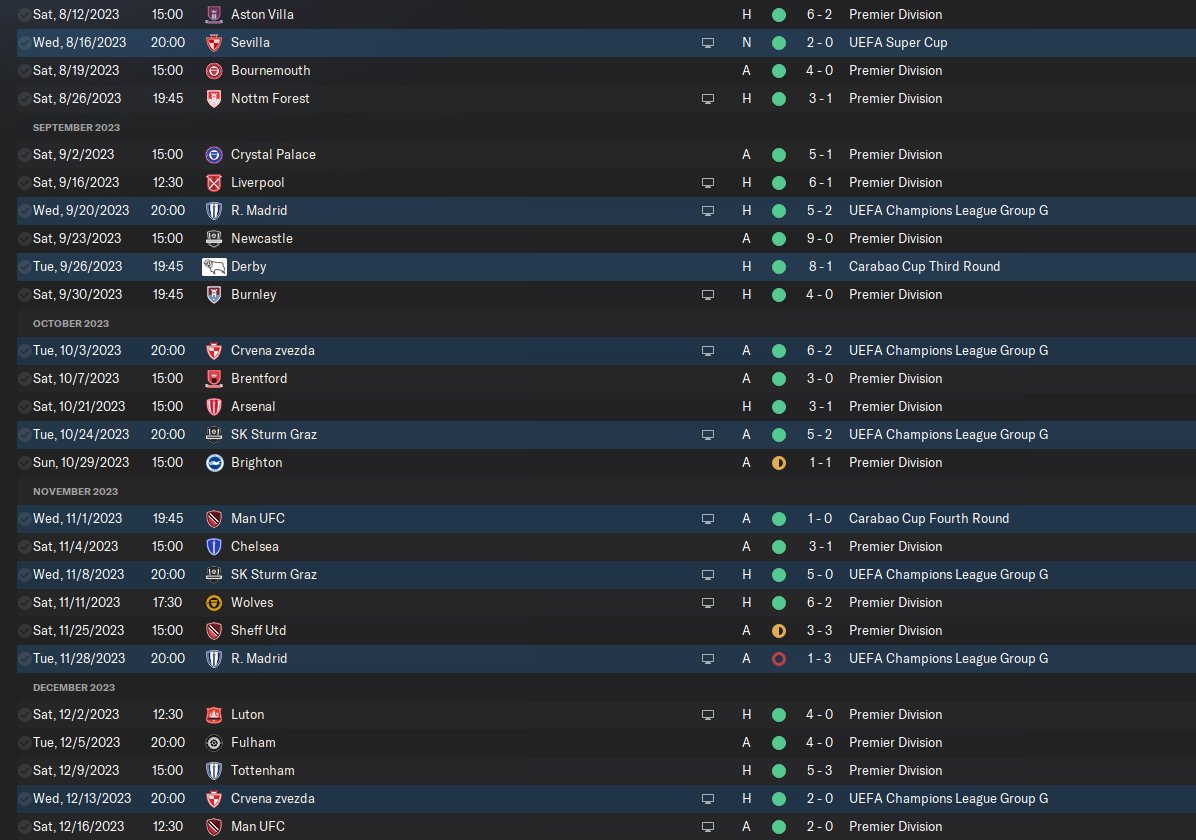Toggle the checkmark beside Sat, 9/2/2023
Image resolution: width=1196 pixels, height=840 pixels.
25,155
